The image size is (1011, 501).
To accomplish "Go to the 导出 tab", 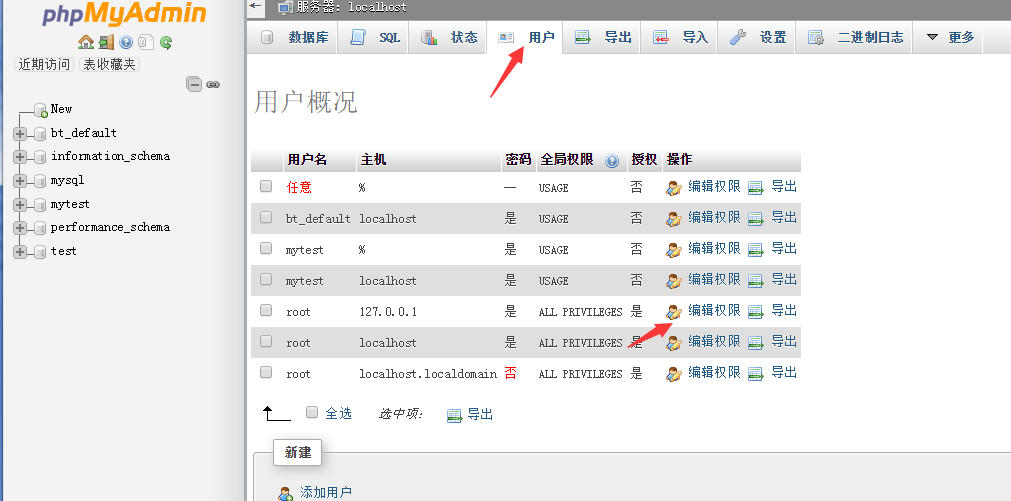I will [x=603, y=37].
